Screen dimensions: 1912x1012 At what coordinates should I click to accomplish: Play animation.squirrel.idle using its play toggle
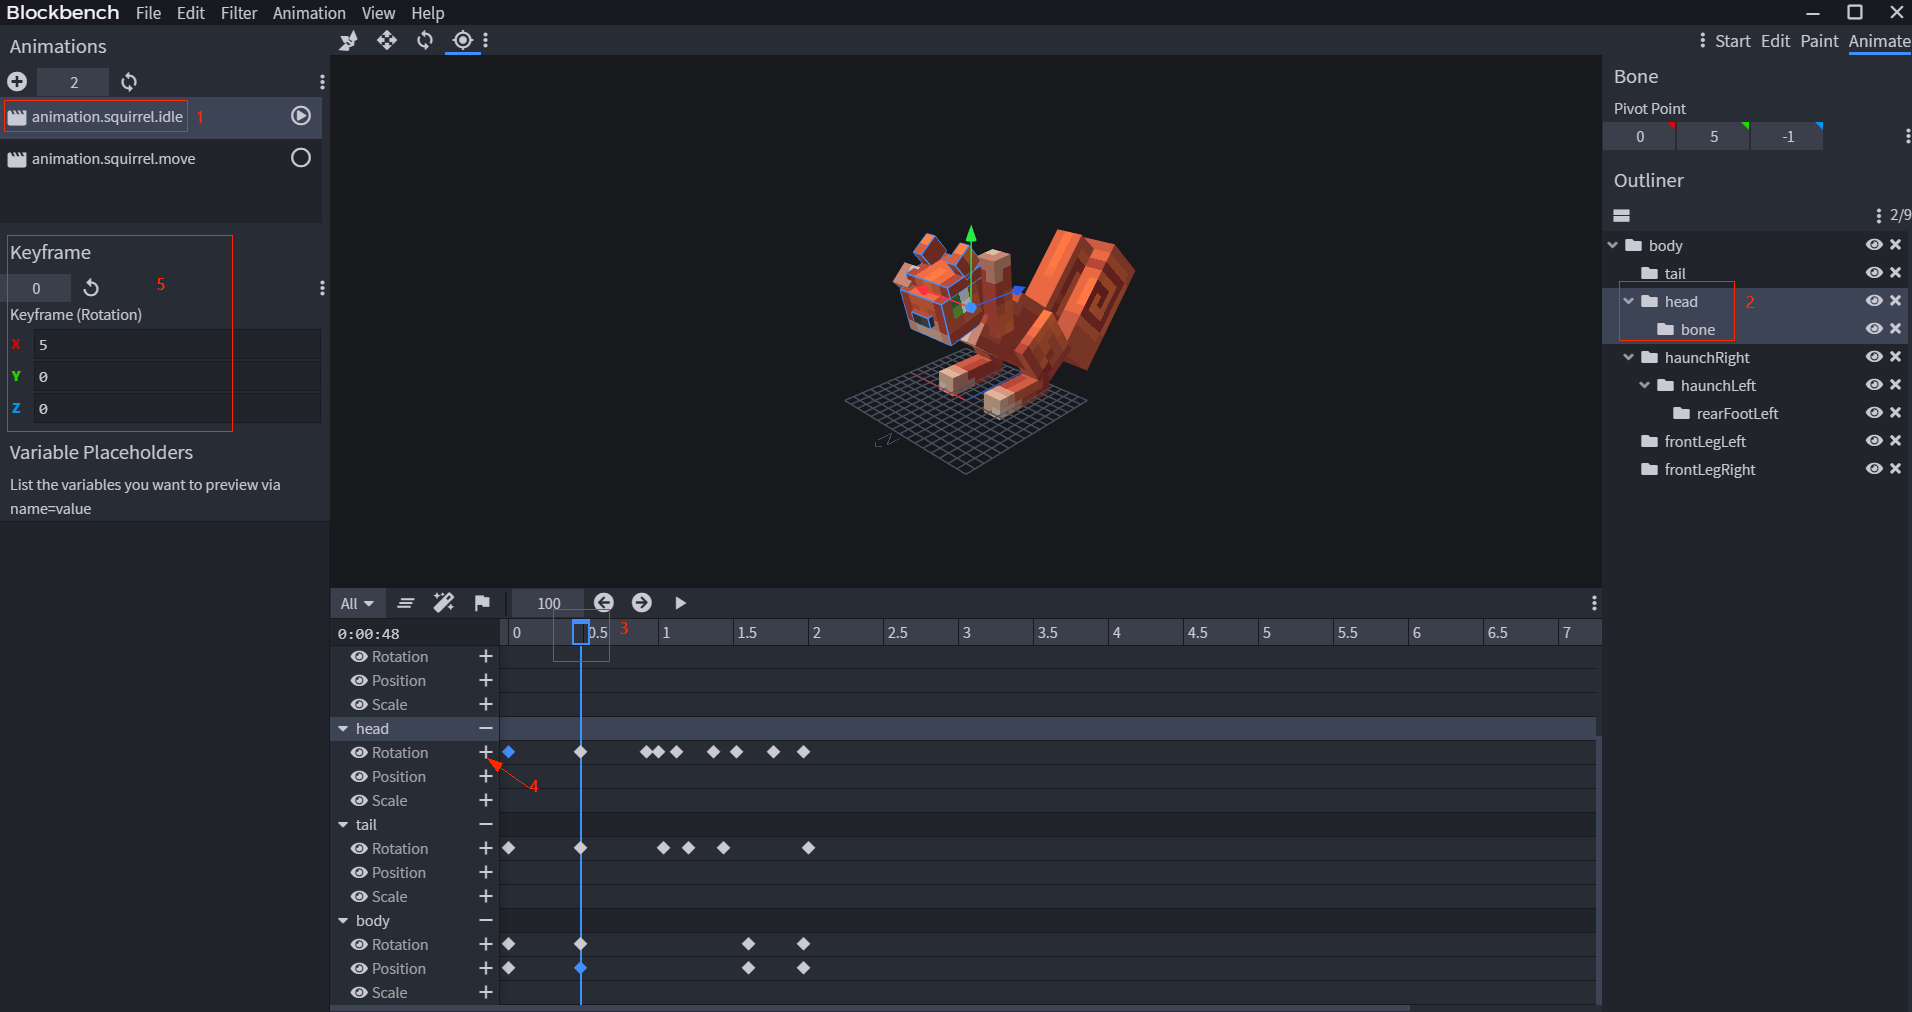(x=301, y=116)
